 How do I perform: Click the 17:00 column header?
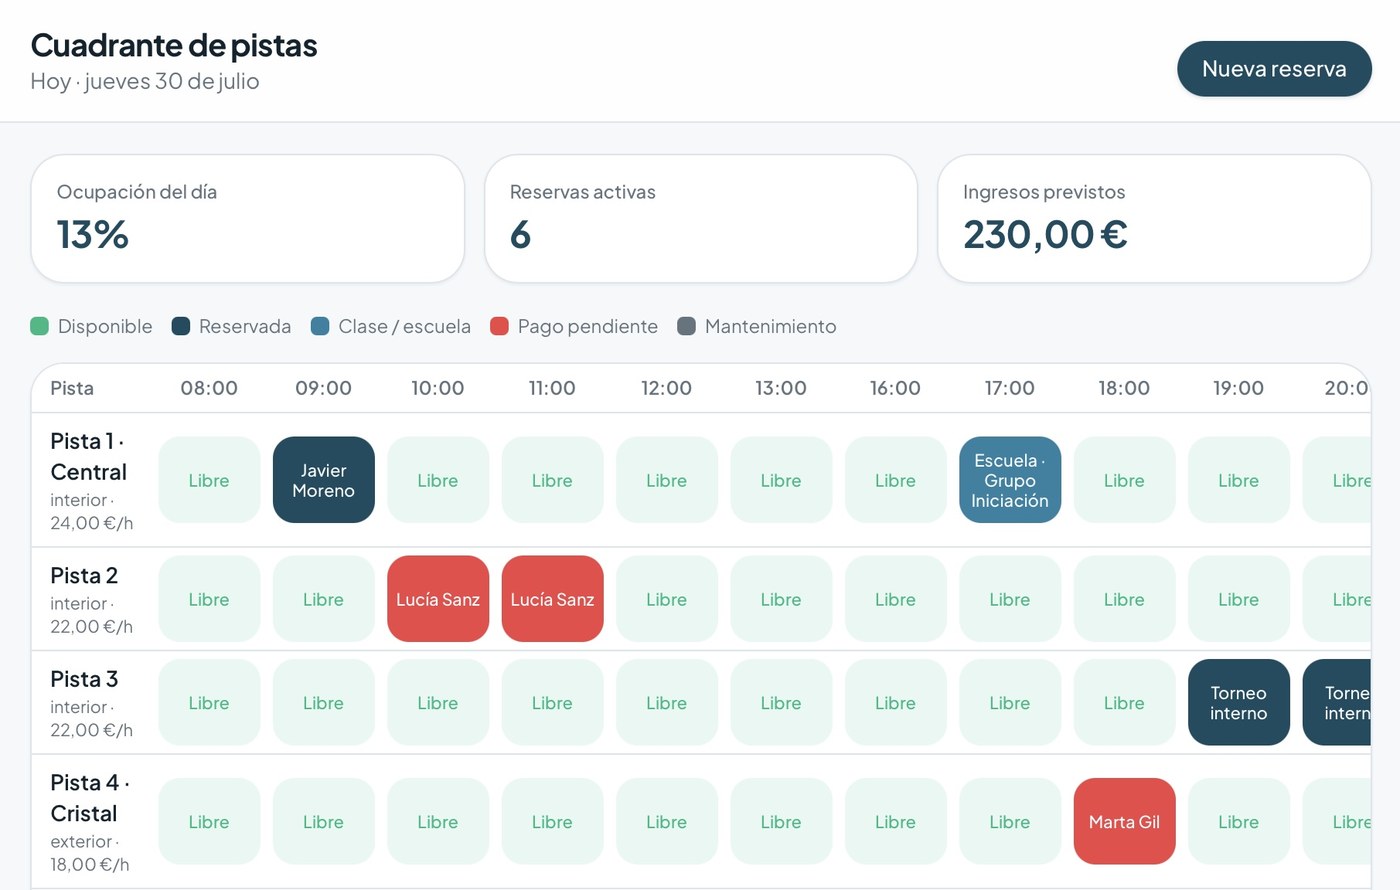click(x=1010, y=388)
